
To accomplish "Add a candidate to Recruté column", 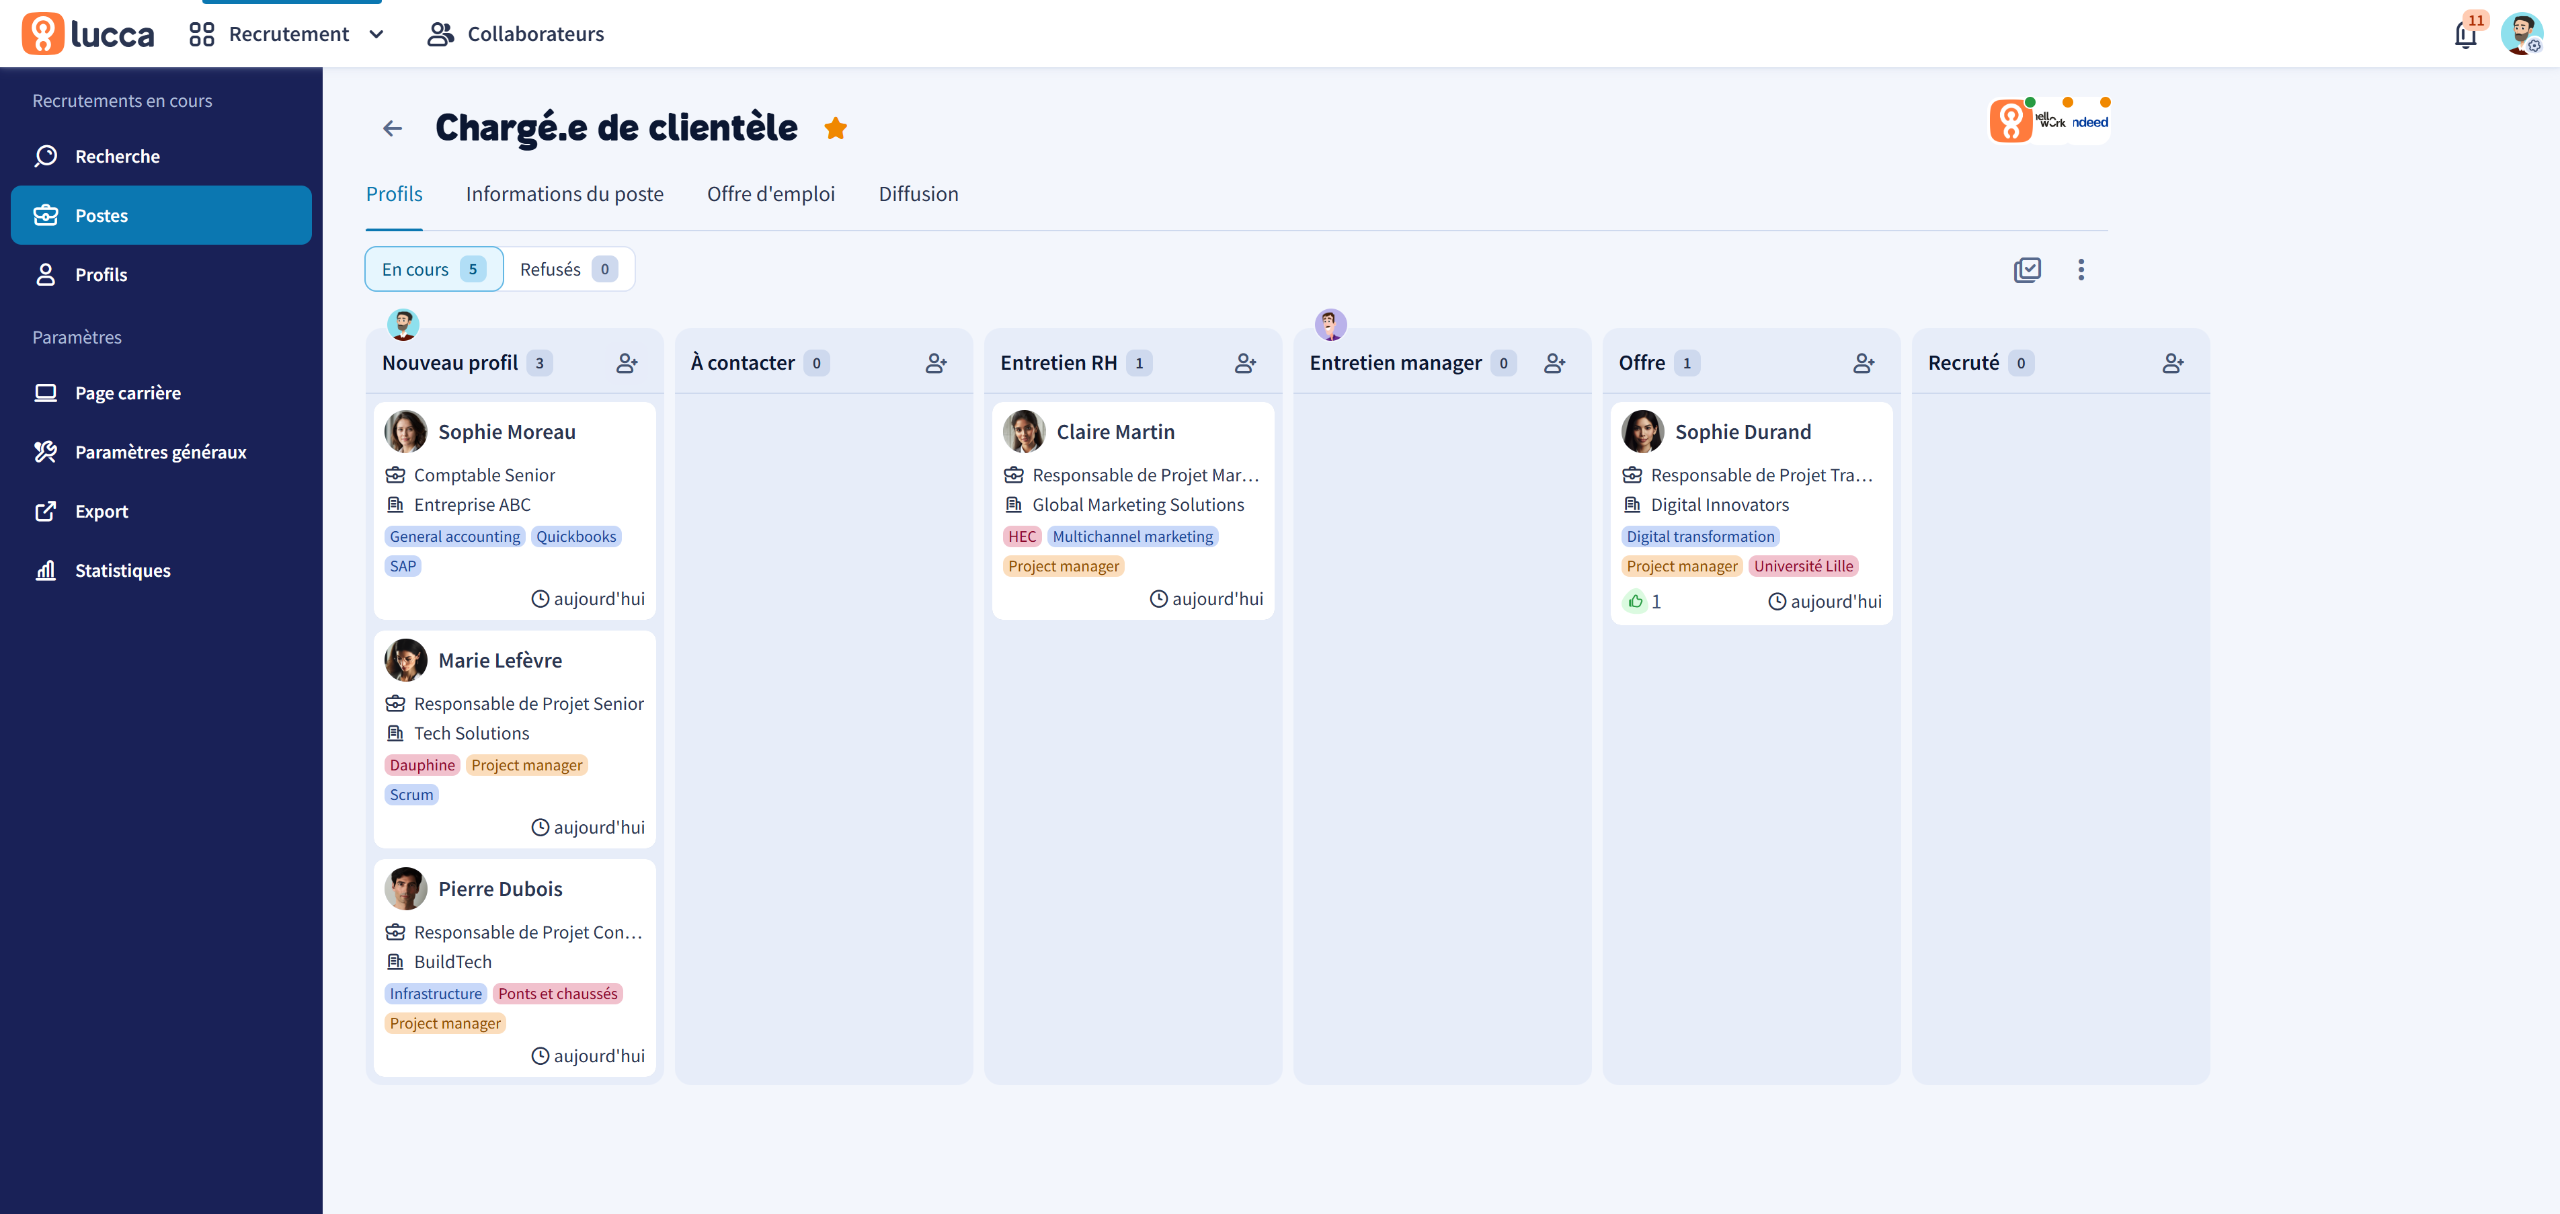I will (x=2172, y=363).
